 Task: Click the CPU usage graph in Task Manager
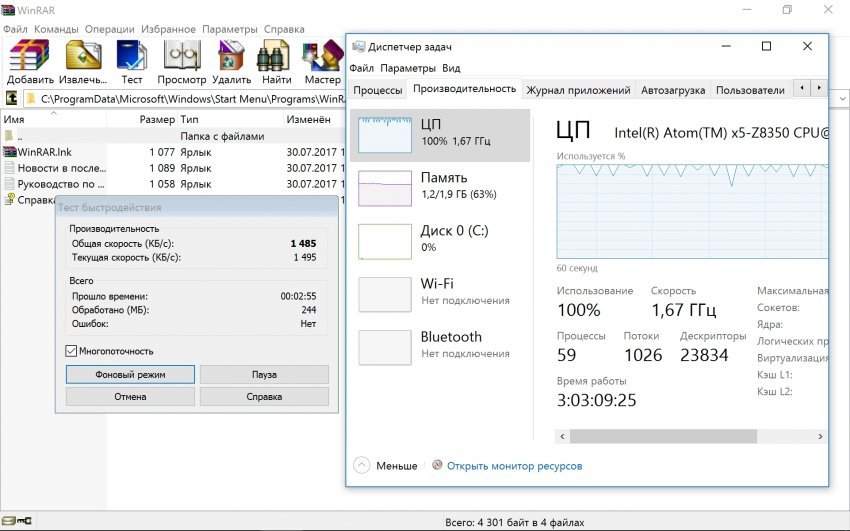click(x=692, y=211)
